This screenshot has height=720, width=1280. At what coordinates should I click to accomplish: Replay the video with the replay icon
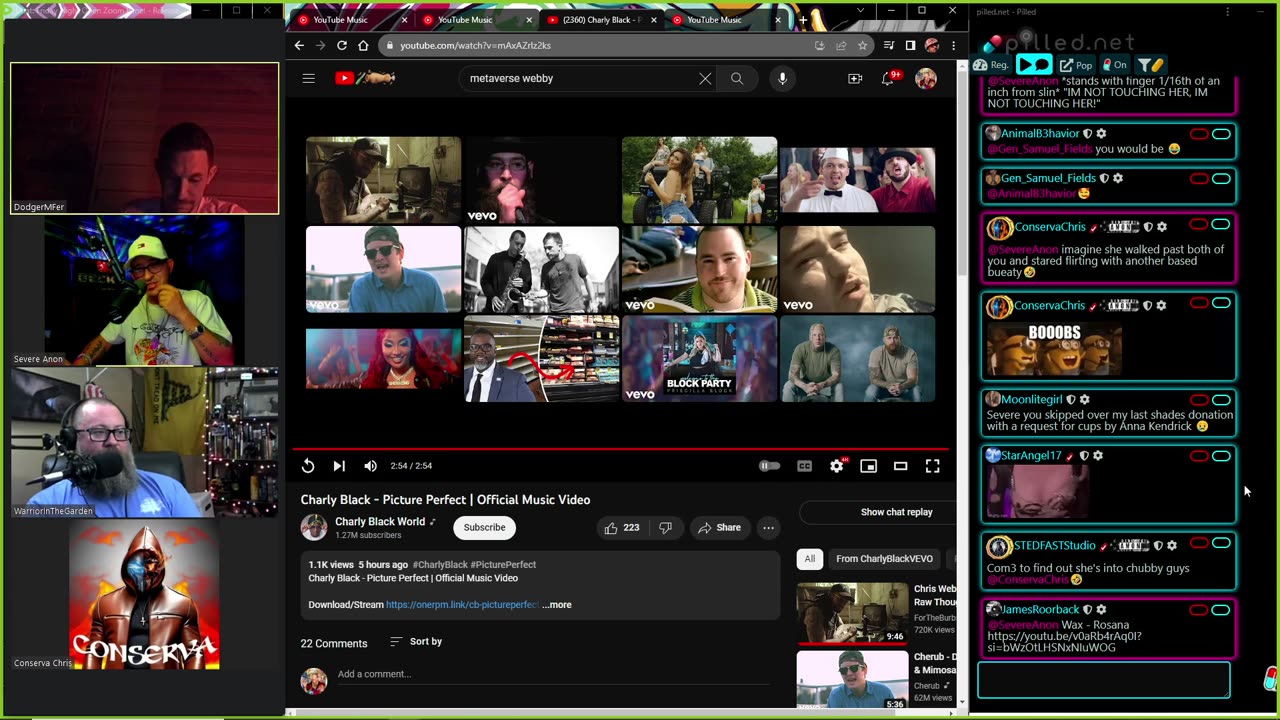[308, 466]
